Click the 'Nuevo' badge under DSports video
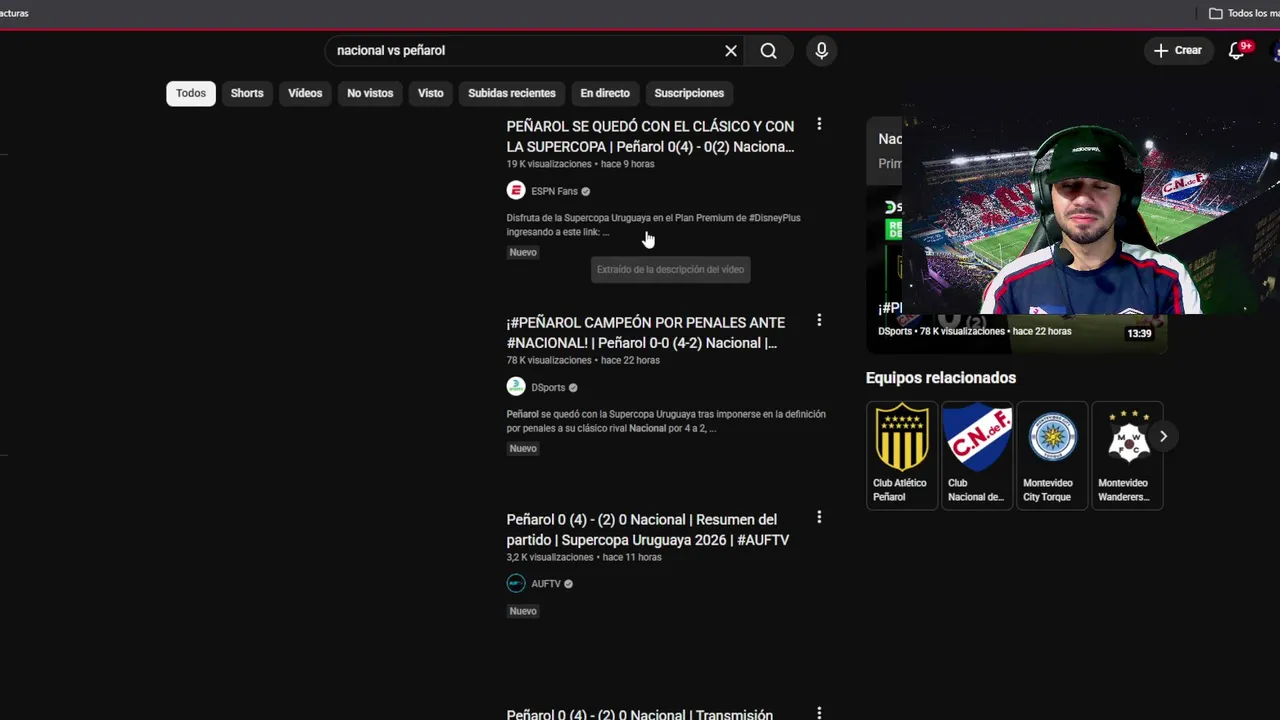The image size is (1280, 720). click(523, 448)
